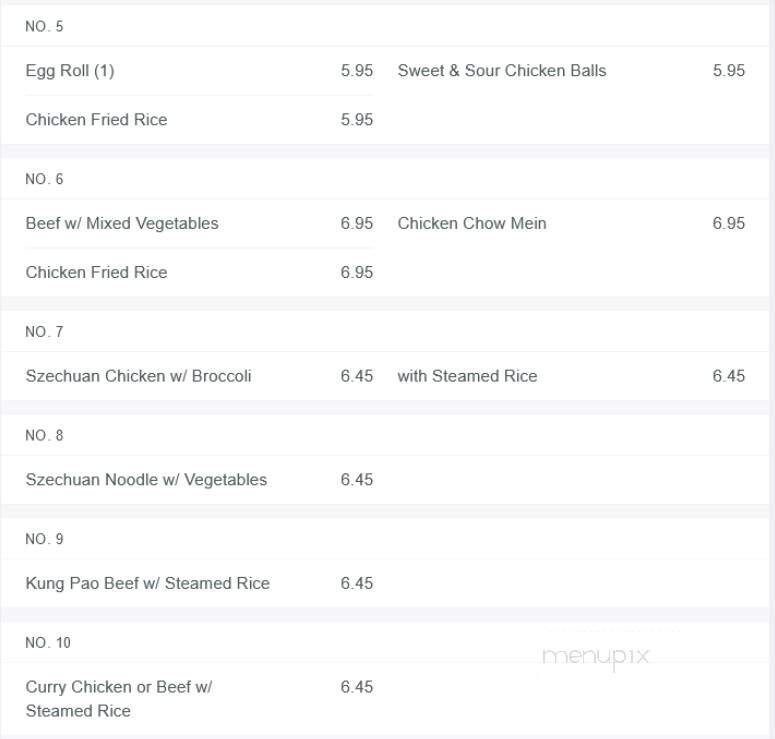Click the menupix watermark logo
775x739 pixels.
(596, 657)
